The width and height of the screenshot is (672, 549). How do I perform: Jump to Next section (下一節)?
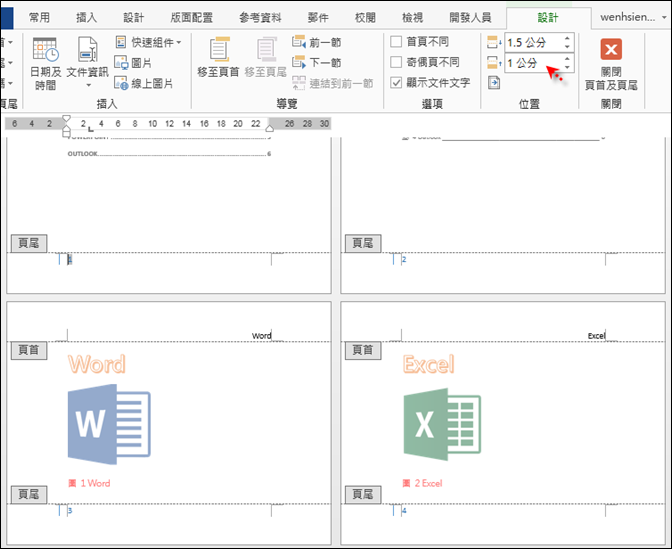(x=317, y=63)
